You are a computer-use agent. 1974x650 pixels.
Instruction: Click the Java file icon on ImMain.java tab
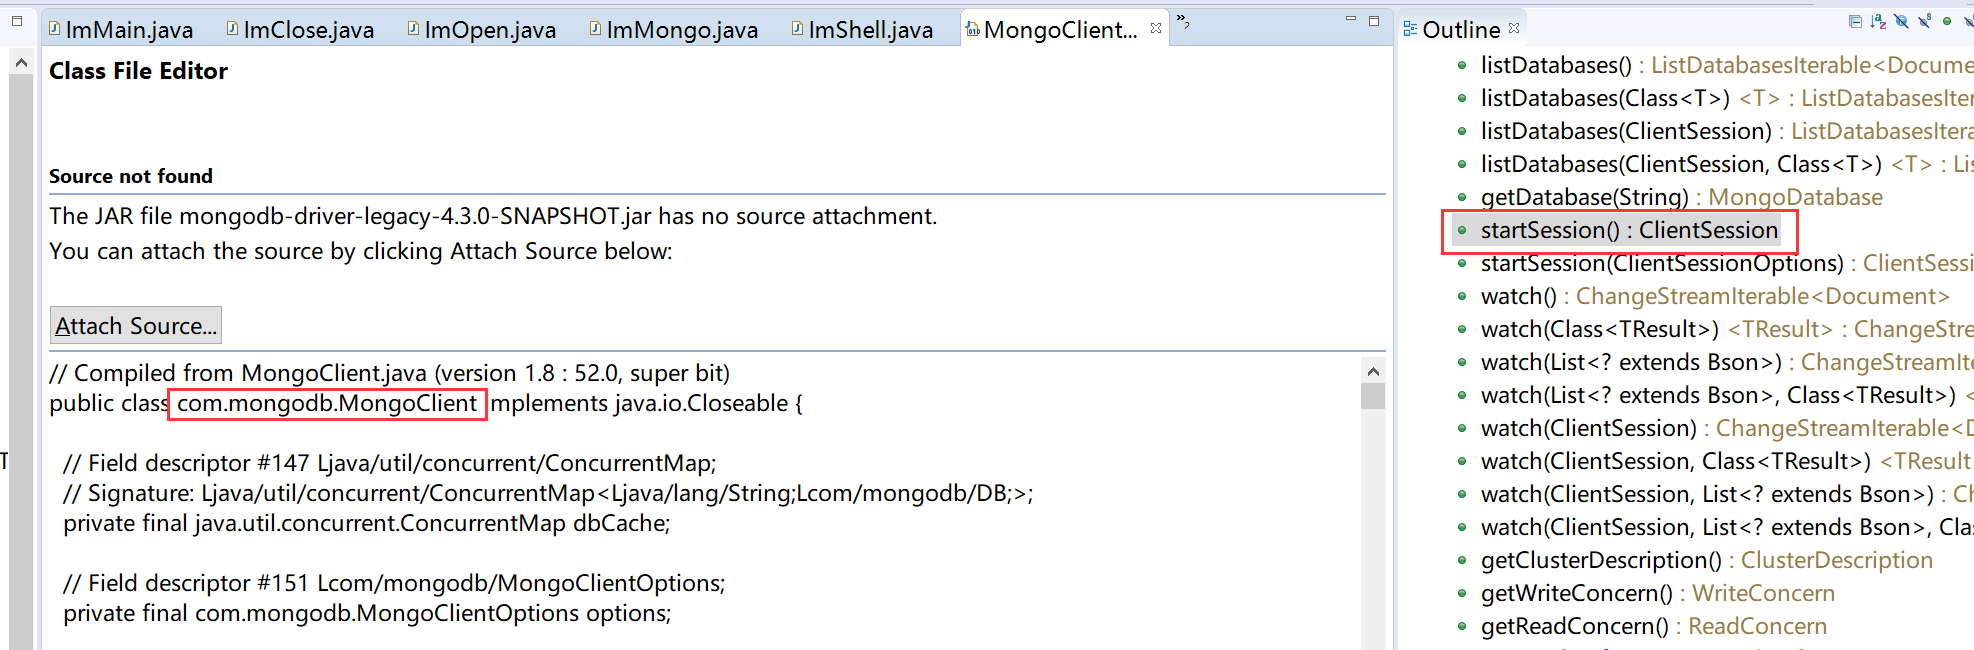coord(55,29)
